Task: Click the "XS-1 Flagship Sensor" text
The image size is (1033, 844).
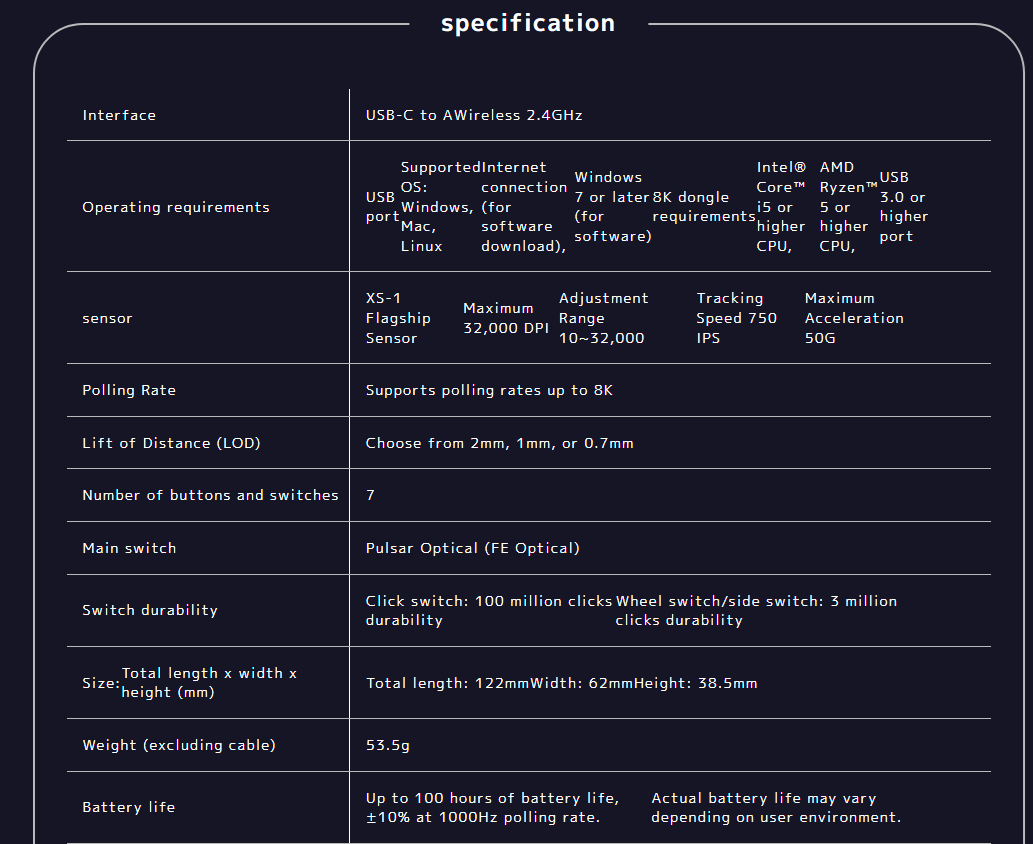Action: (x=398, y=318)
